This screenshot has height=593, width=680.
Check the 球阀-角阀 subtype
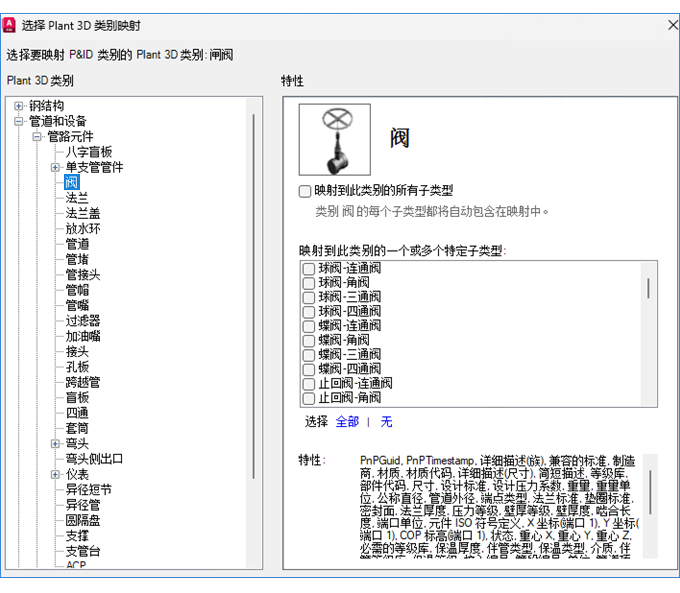pyautogui.click(x=308, y=283)
